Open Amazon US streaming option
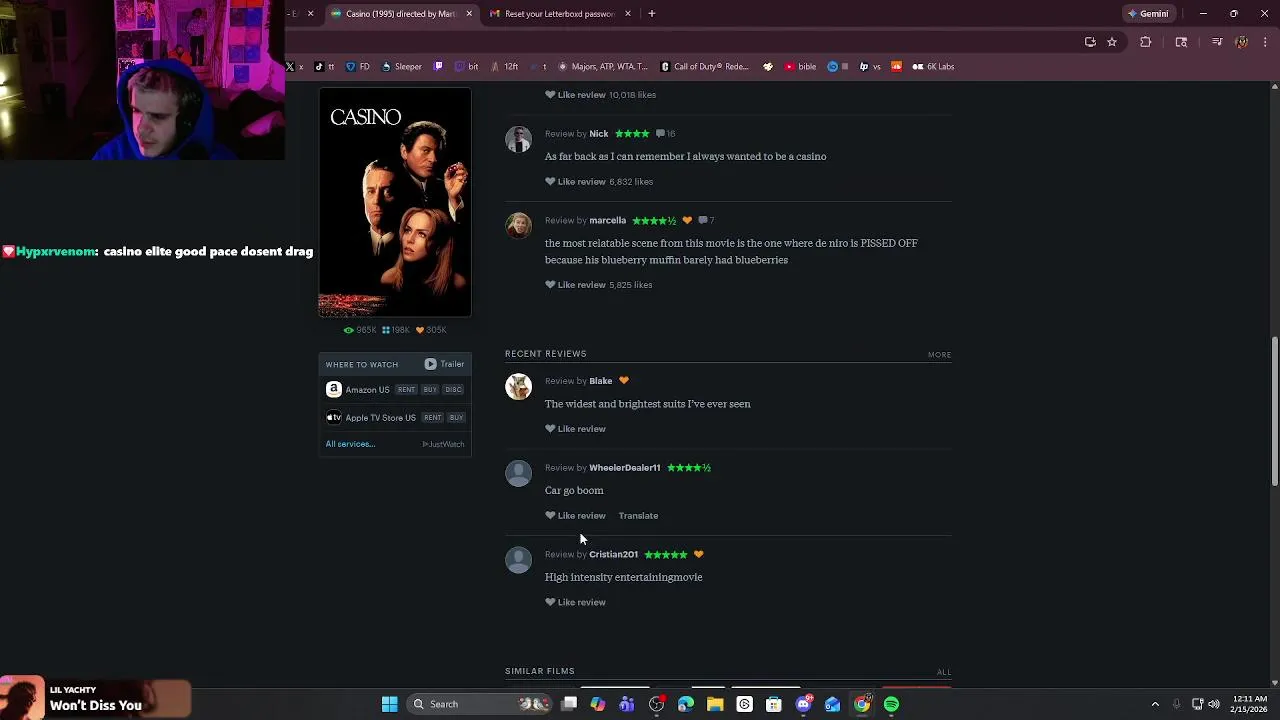Image resolution: width=1280 pixels, height=720 pixels. coord(357,390)
